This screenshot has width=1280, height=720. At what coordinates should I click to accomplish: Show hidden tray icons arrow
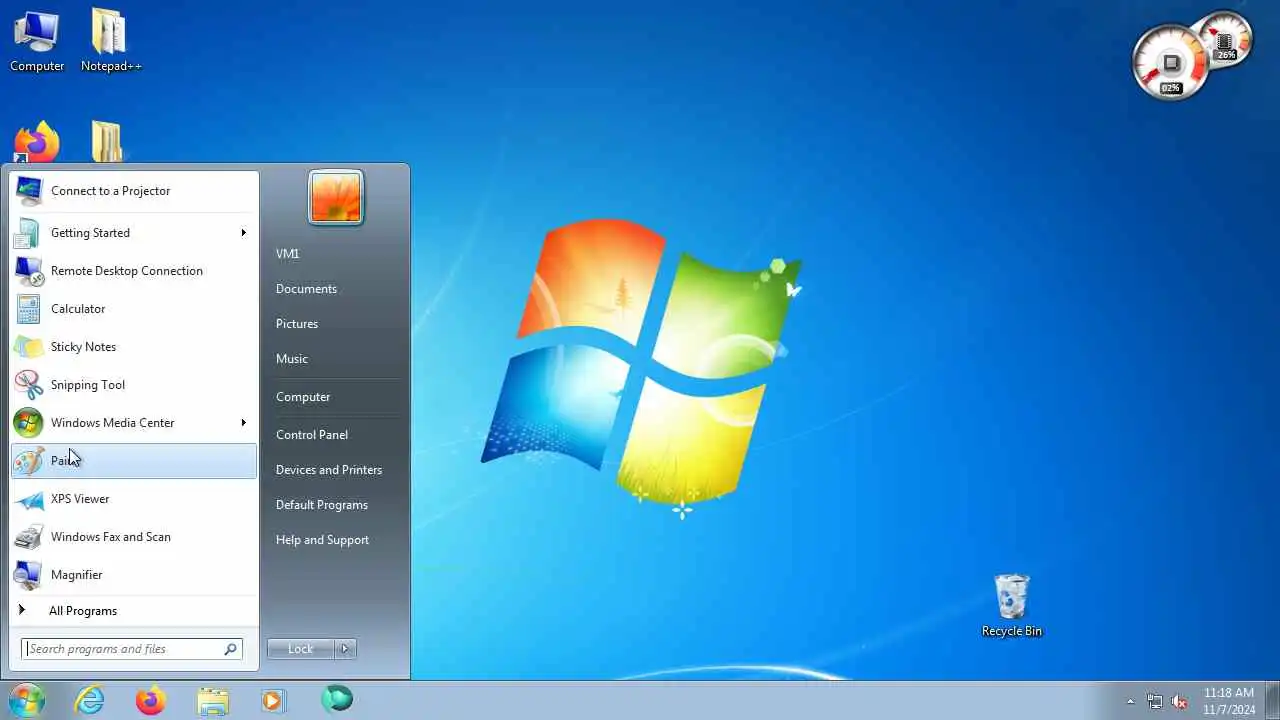[1131, 702]
